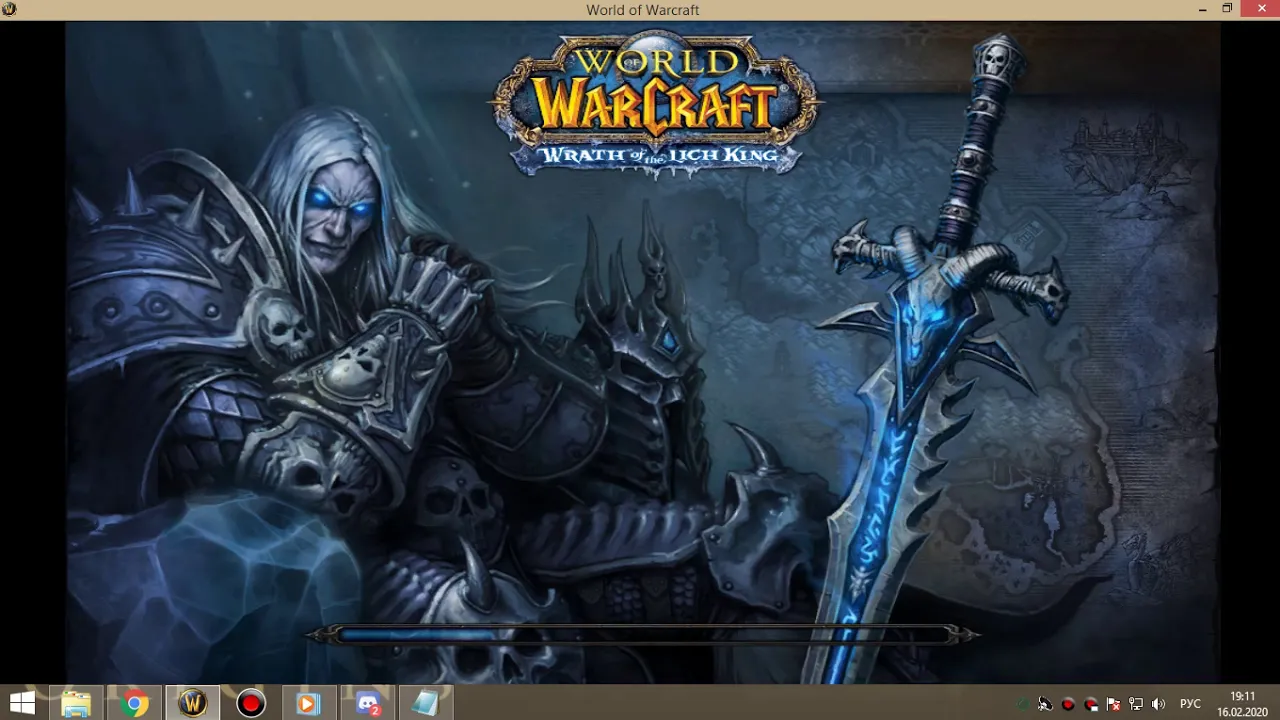Open the red screen recorder taskbar app
The image size is (1280, 720).
coord(250,703)
